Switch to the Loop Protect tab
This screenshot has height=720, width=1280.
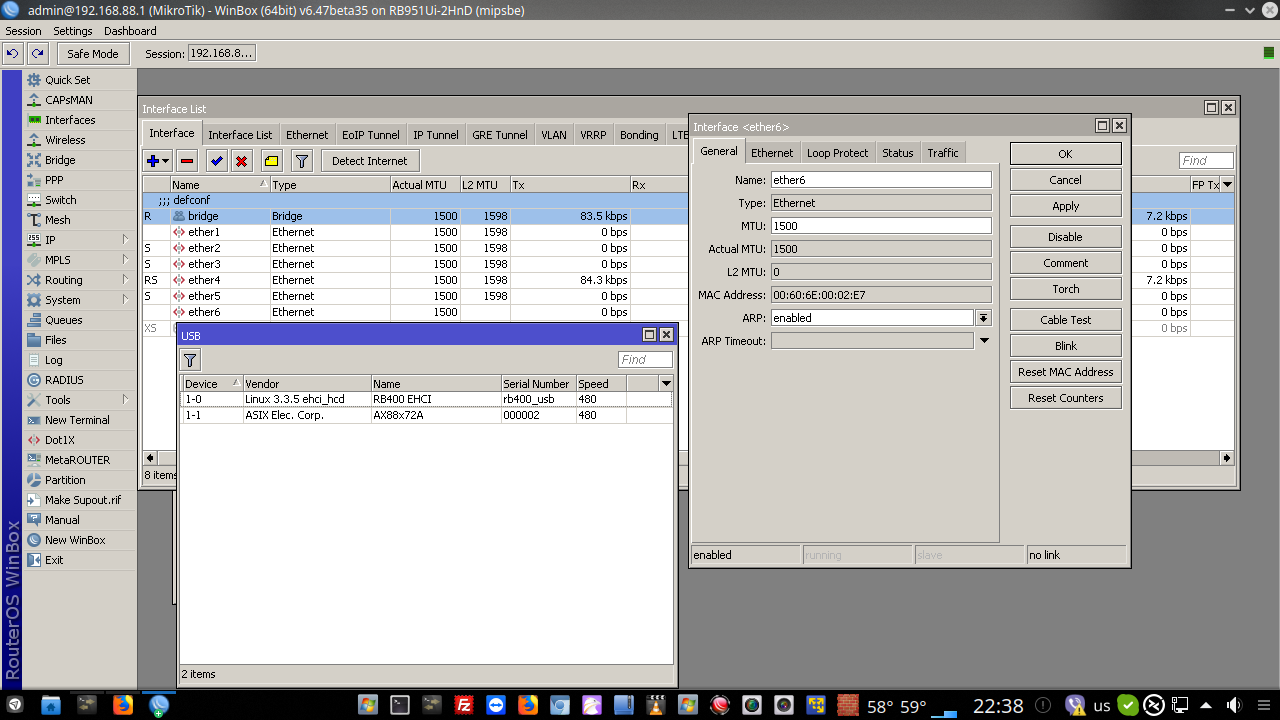click(837, 153)
